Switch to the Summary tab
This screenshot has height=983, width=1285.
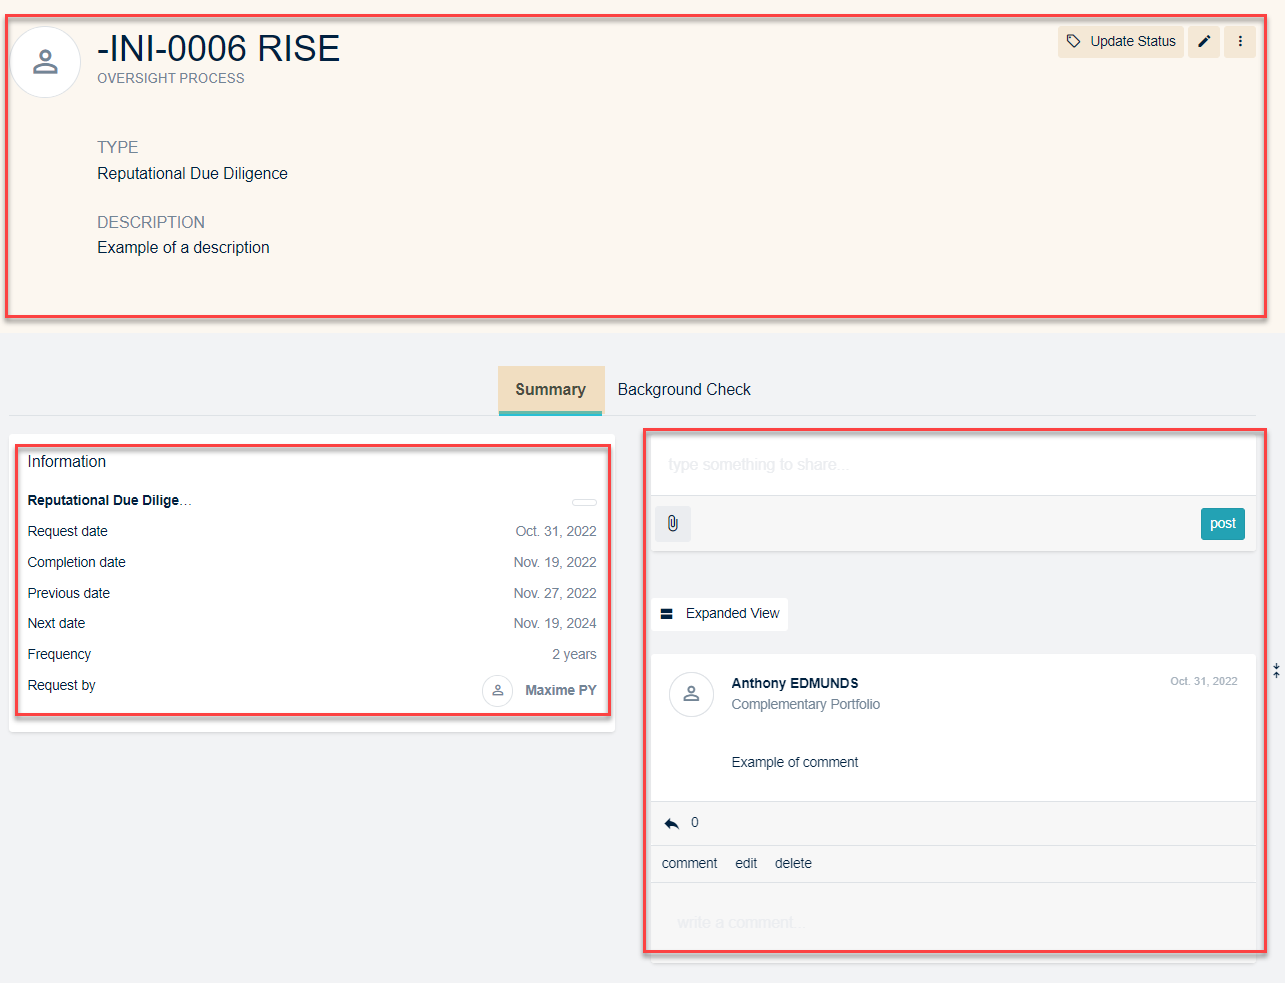550,390
